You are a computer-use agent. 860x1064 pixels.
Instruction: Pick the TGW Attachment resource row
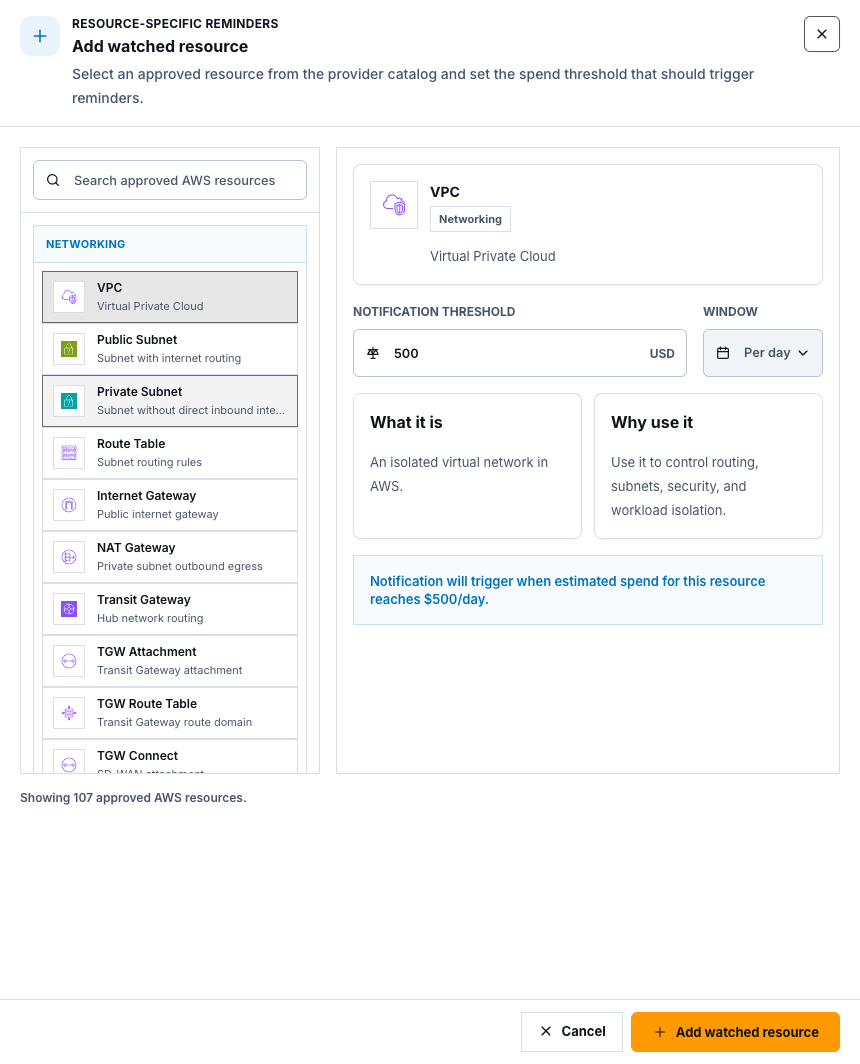(x=170, y=661)
